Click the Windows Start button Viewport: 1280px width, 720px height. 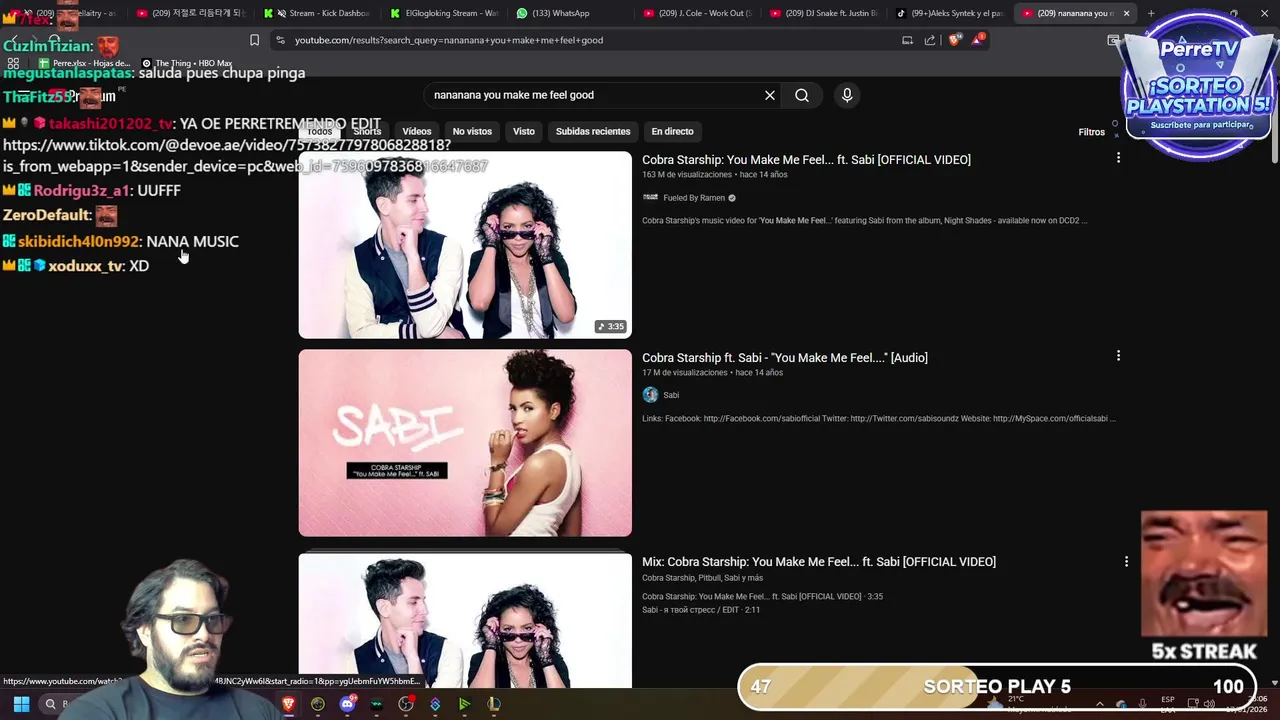21,704
